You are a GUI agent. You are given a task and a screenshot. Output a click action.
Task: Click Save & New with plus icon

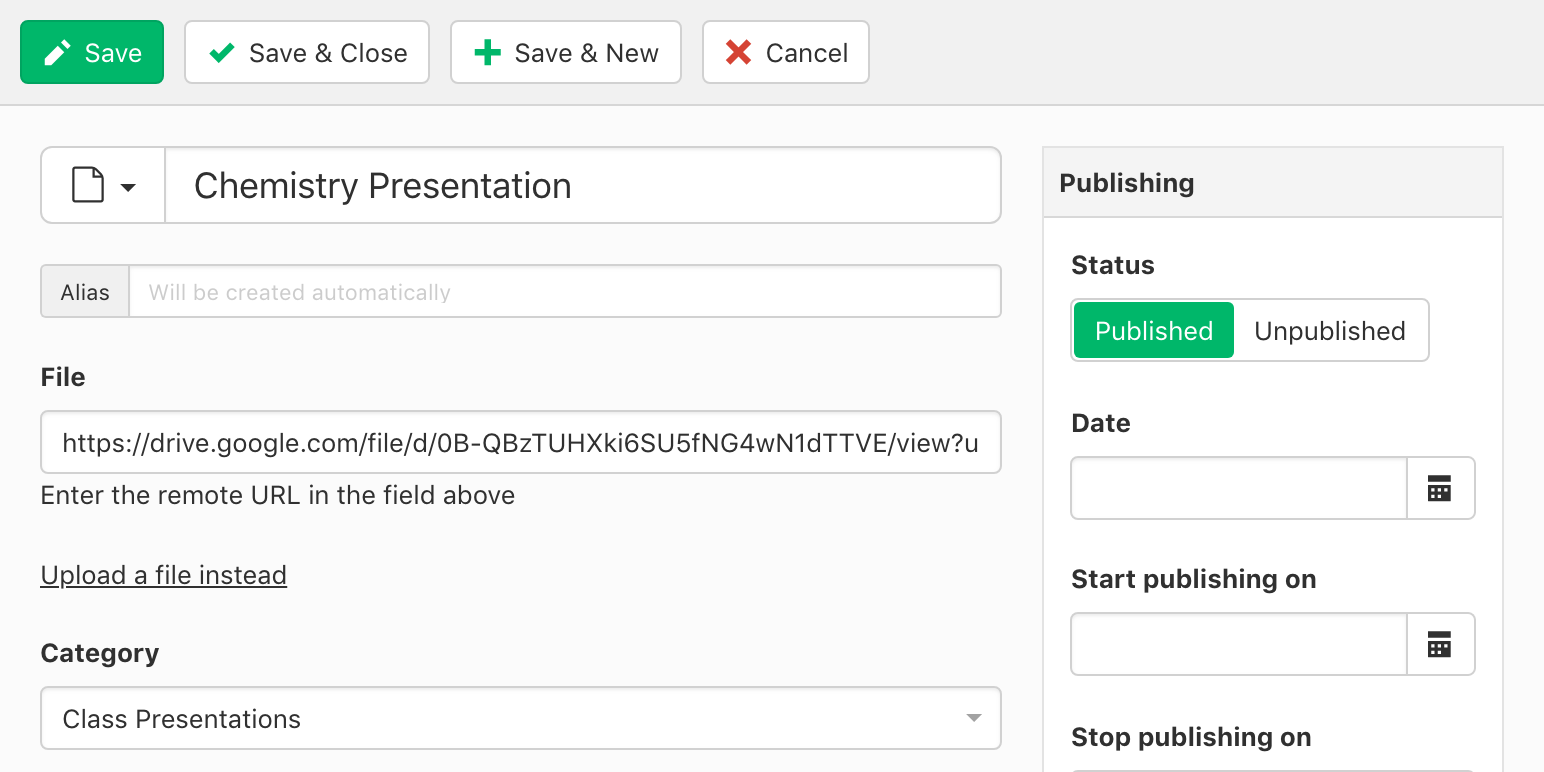pyautogui.click(x=566, y=53)
